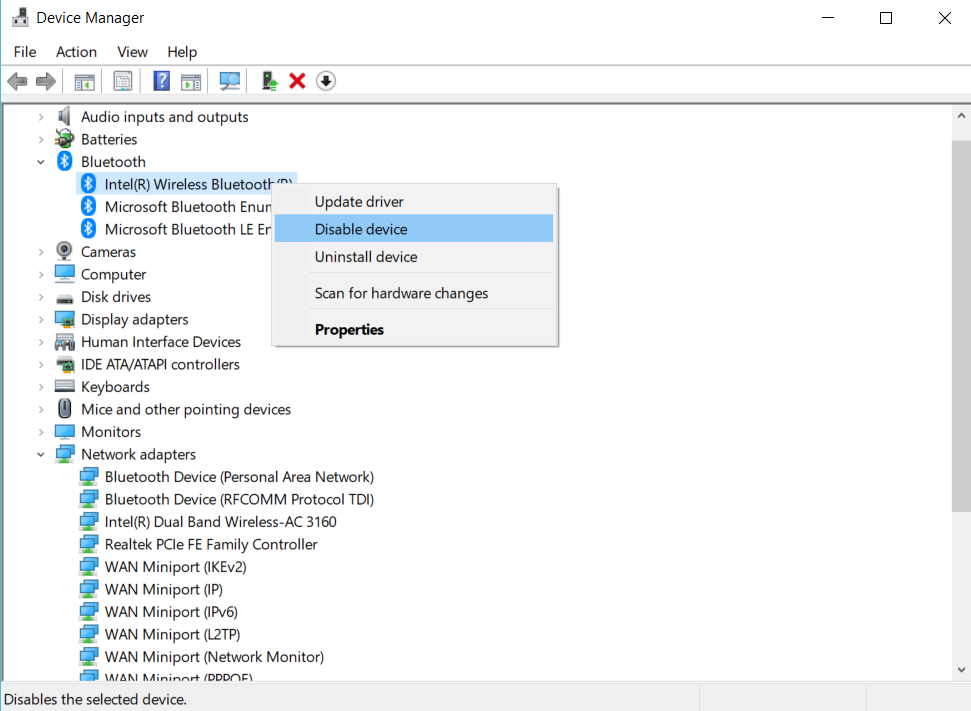The height and width of the screenshot is (711, 971).
Task: Click the Update device driver toolbar icon
Action: coord(269,81)
